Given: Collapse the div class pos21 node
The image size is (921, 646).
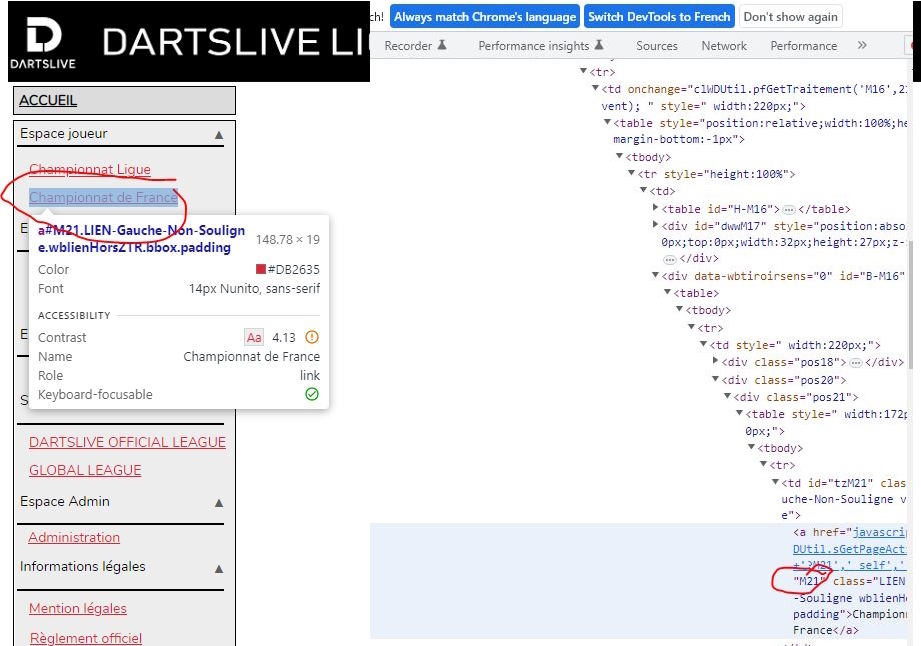Looking at the screenshot, I should [727, 396].
